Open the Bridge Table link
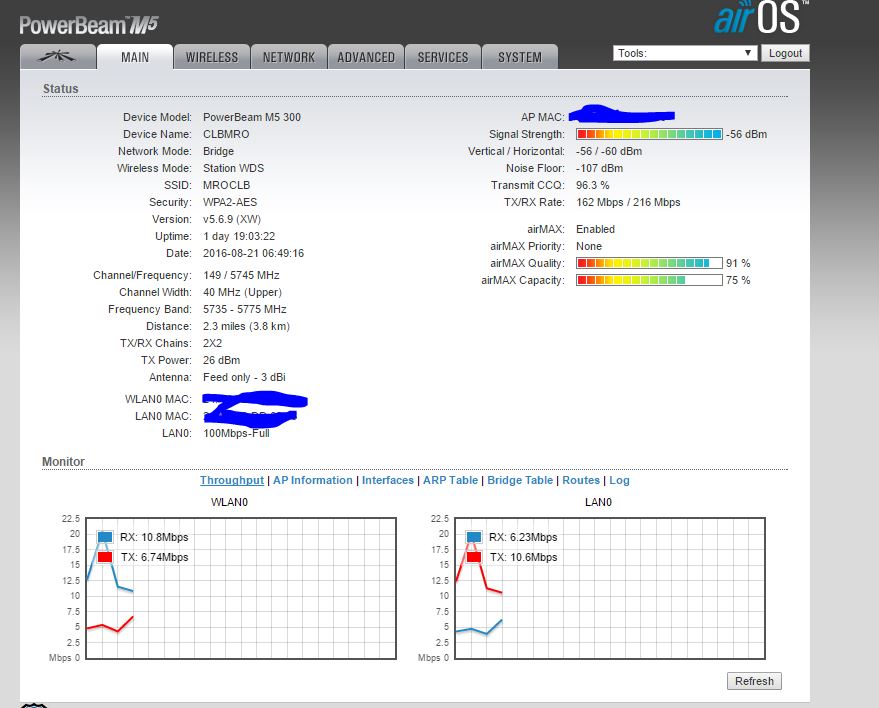This screenshot has width=879, height=708. [520, 480]
